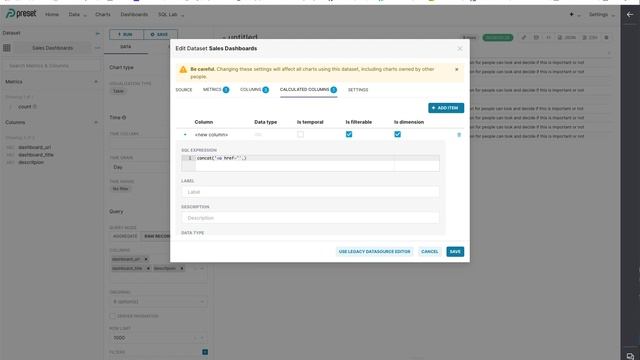This screenshot has width=640, height=360.
Task: Close the Edit Dataset dialog
Action: [460, 49]
